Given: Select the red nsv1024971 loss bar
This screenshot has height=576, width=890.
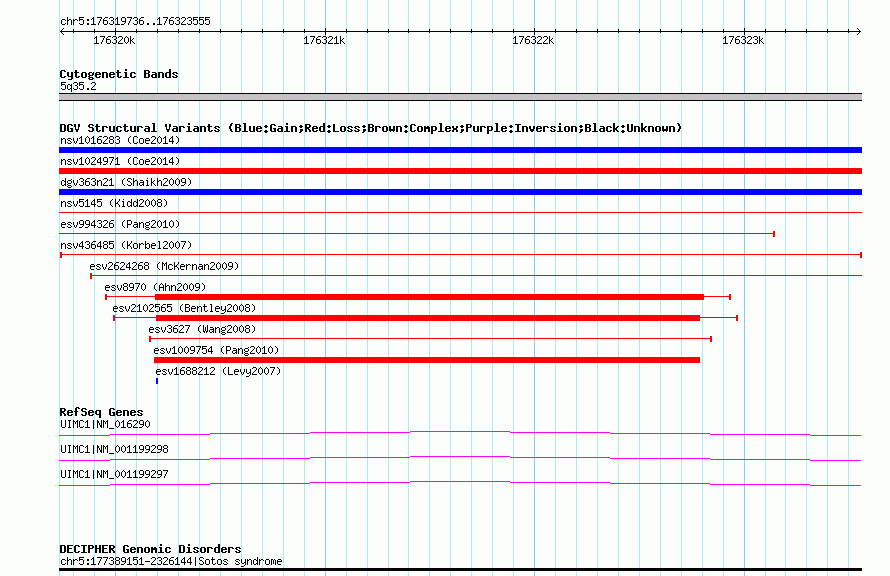Looking at the screenshot, I should pos(460,171).
